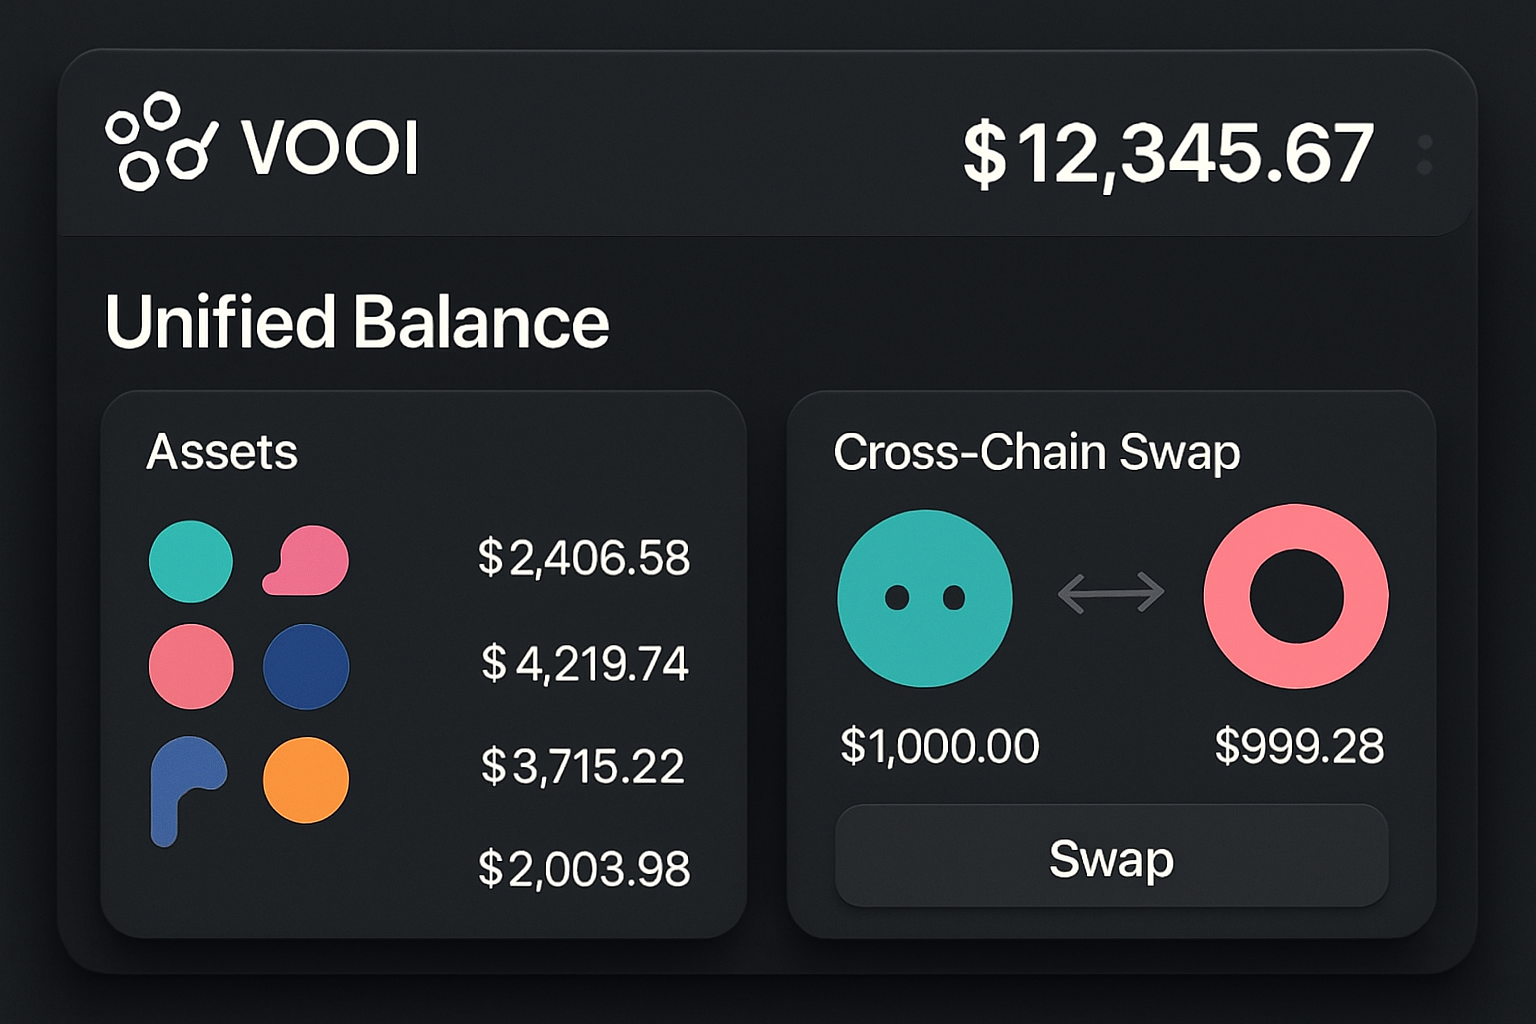Viewport: 1536px width, 1024px height.
Task: Select the teal source token in Cross-Chain Swap
Action: [924, 597]
